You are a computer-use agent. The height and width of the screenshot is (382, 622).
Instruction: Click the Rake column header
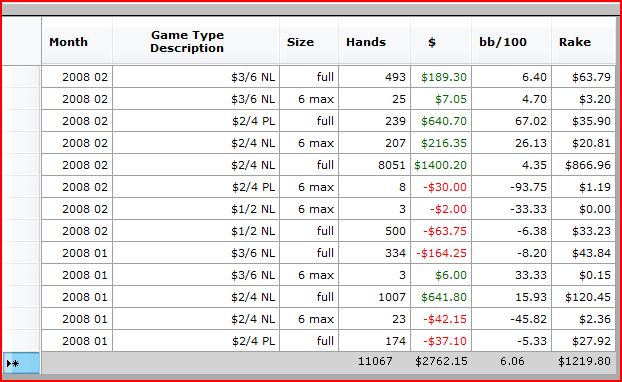pos(584,41)
